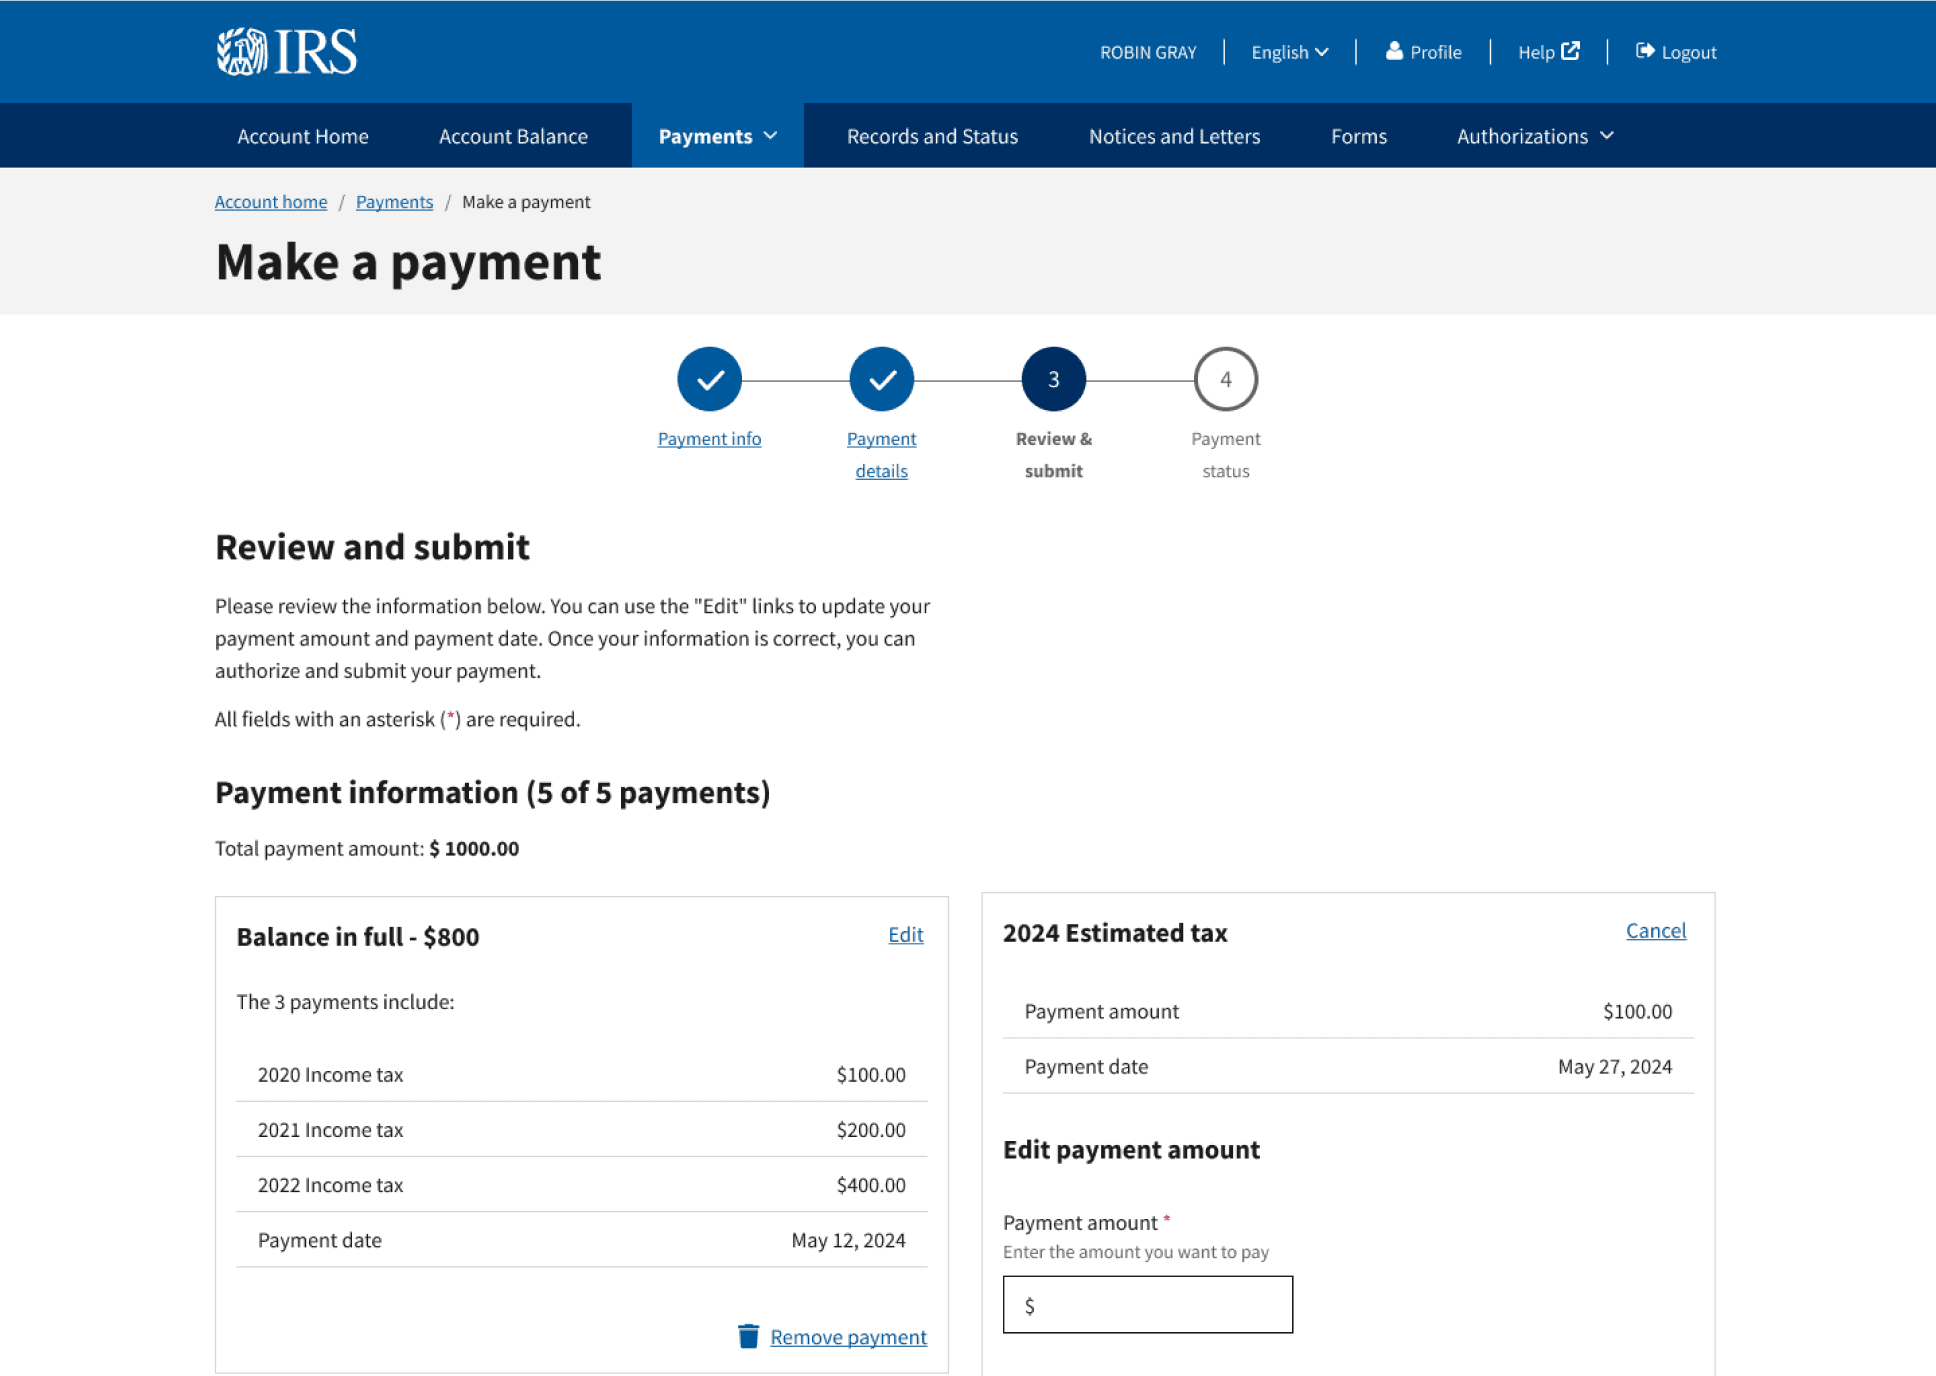The width and height of the screenshot is (1936, 1376).
Task: Click the Profile person icon
Action: [1394, 51]
